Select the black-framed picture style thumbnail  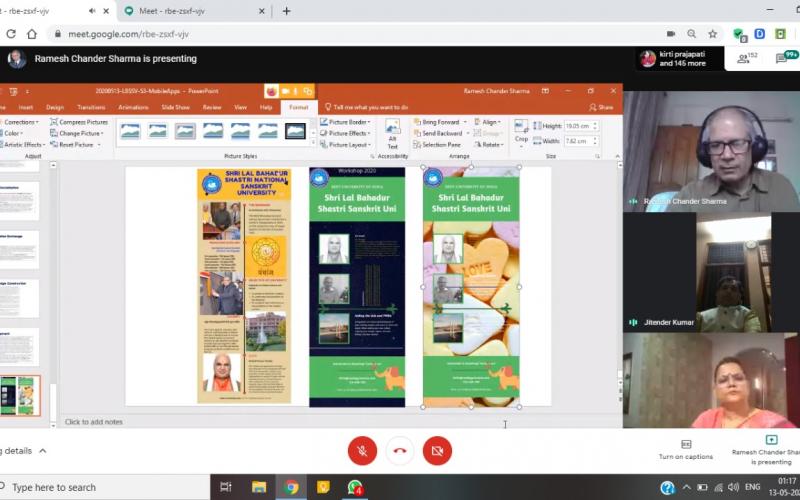[295, 131]
